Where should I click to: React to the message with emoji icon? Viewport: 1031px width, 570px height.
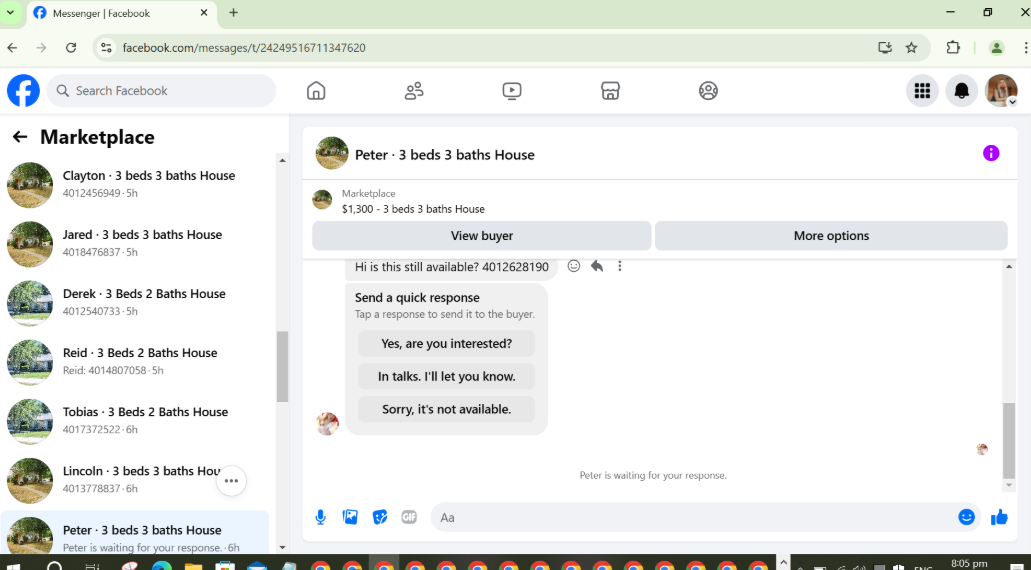(x=574, y=266)
